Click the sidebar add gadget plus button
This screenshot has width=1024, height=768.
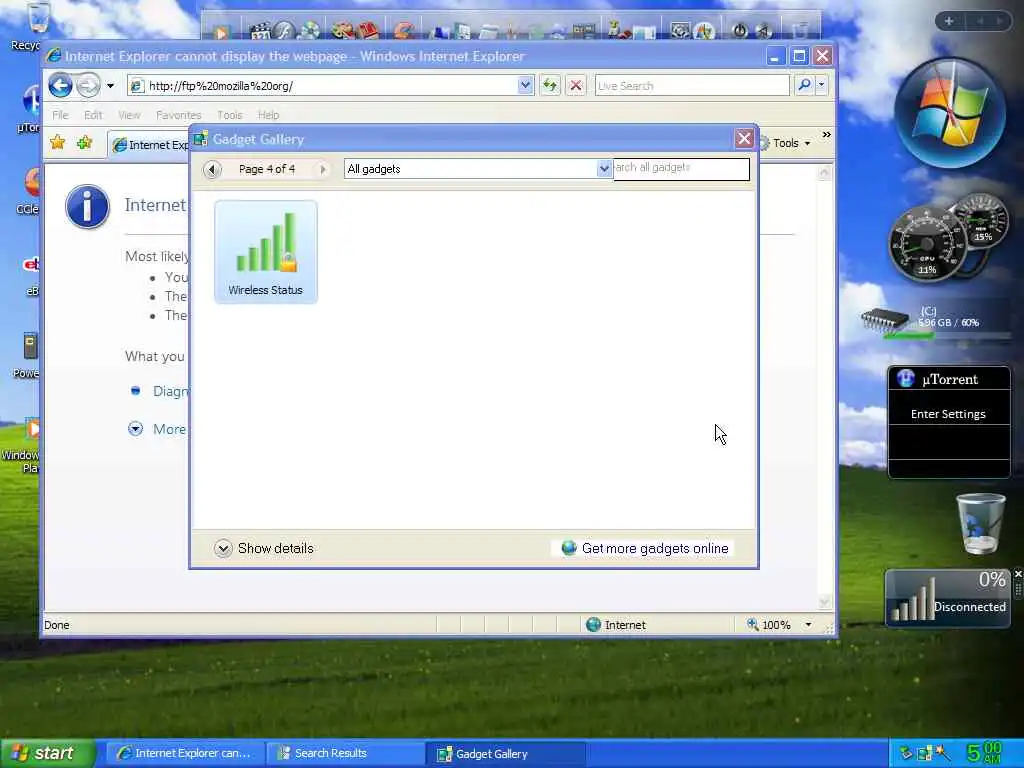[949, 21]
